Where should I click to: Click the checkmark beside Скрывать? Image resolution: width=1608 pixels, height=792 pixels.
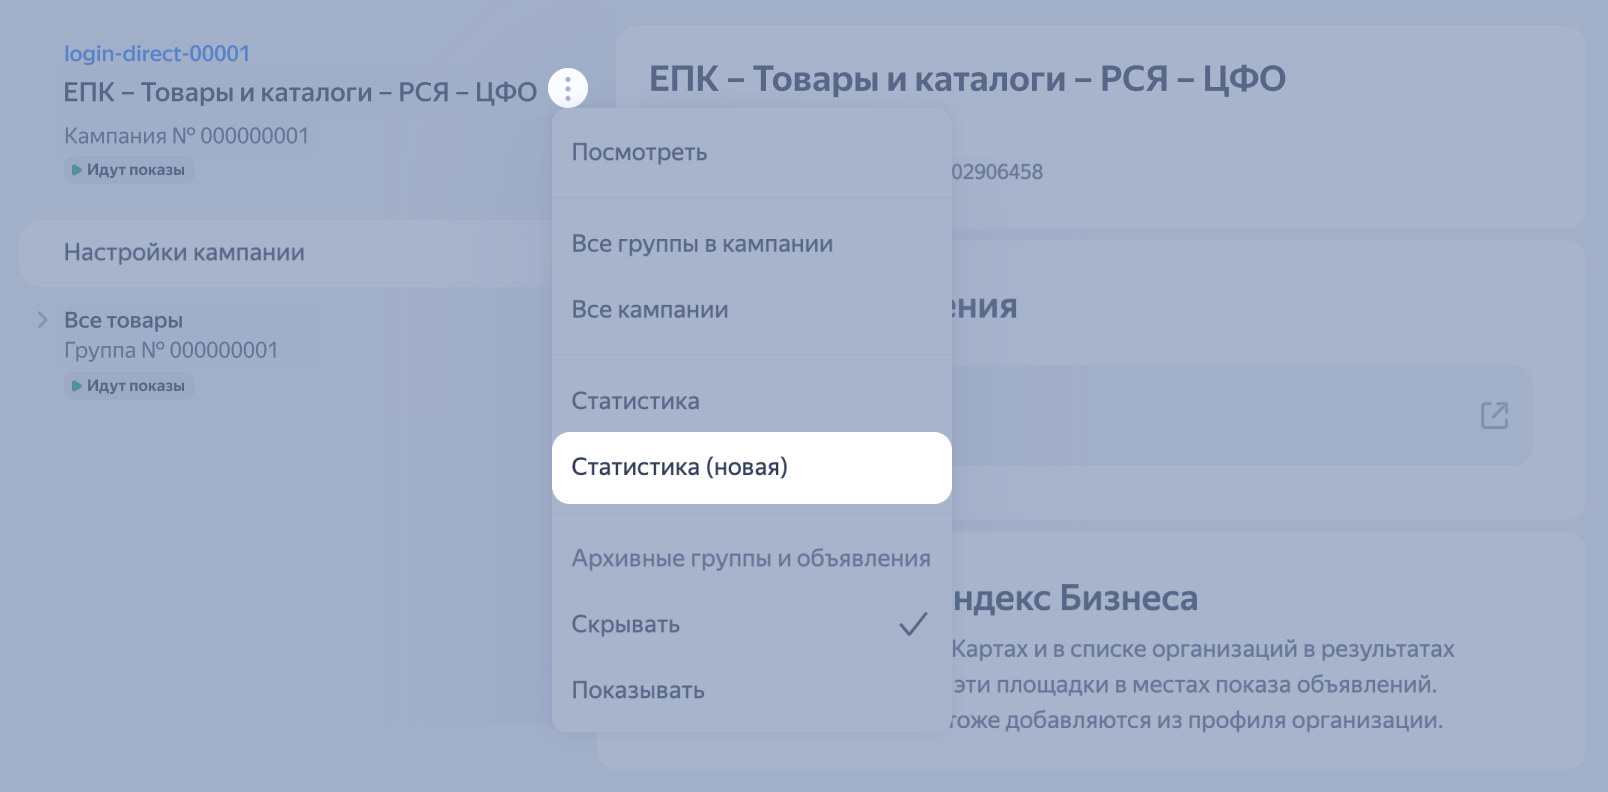[x=912, y=625]
